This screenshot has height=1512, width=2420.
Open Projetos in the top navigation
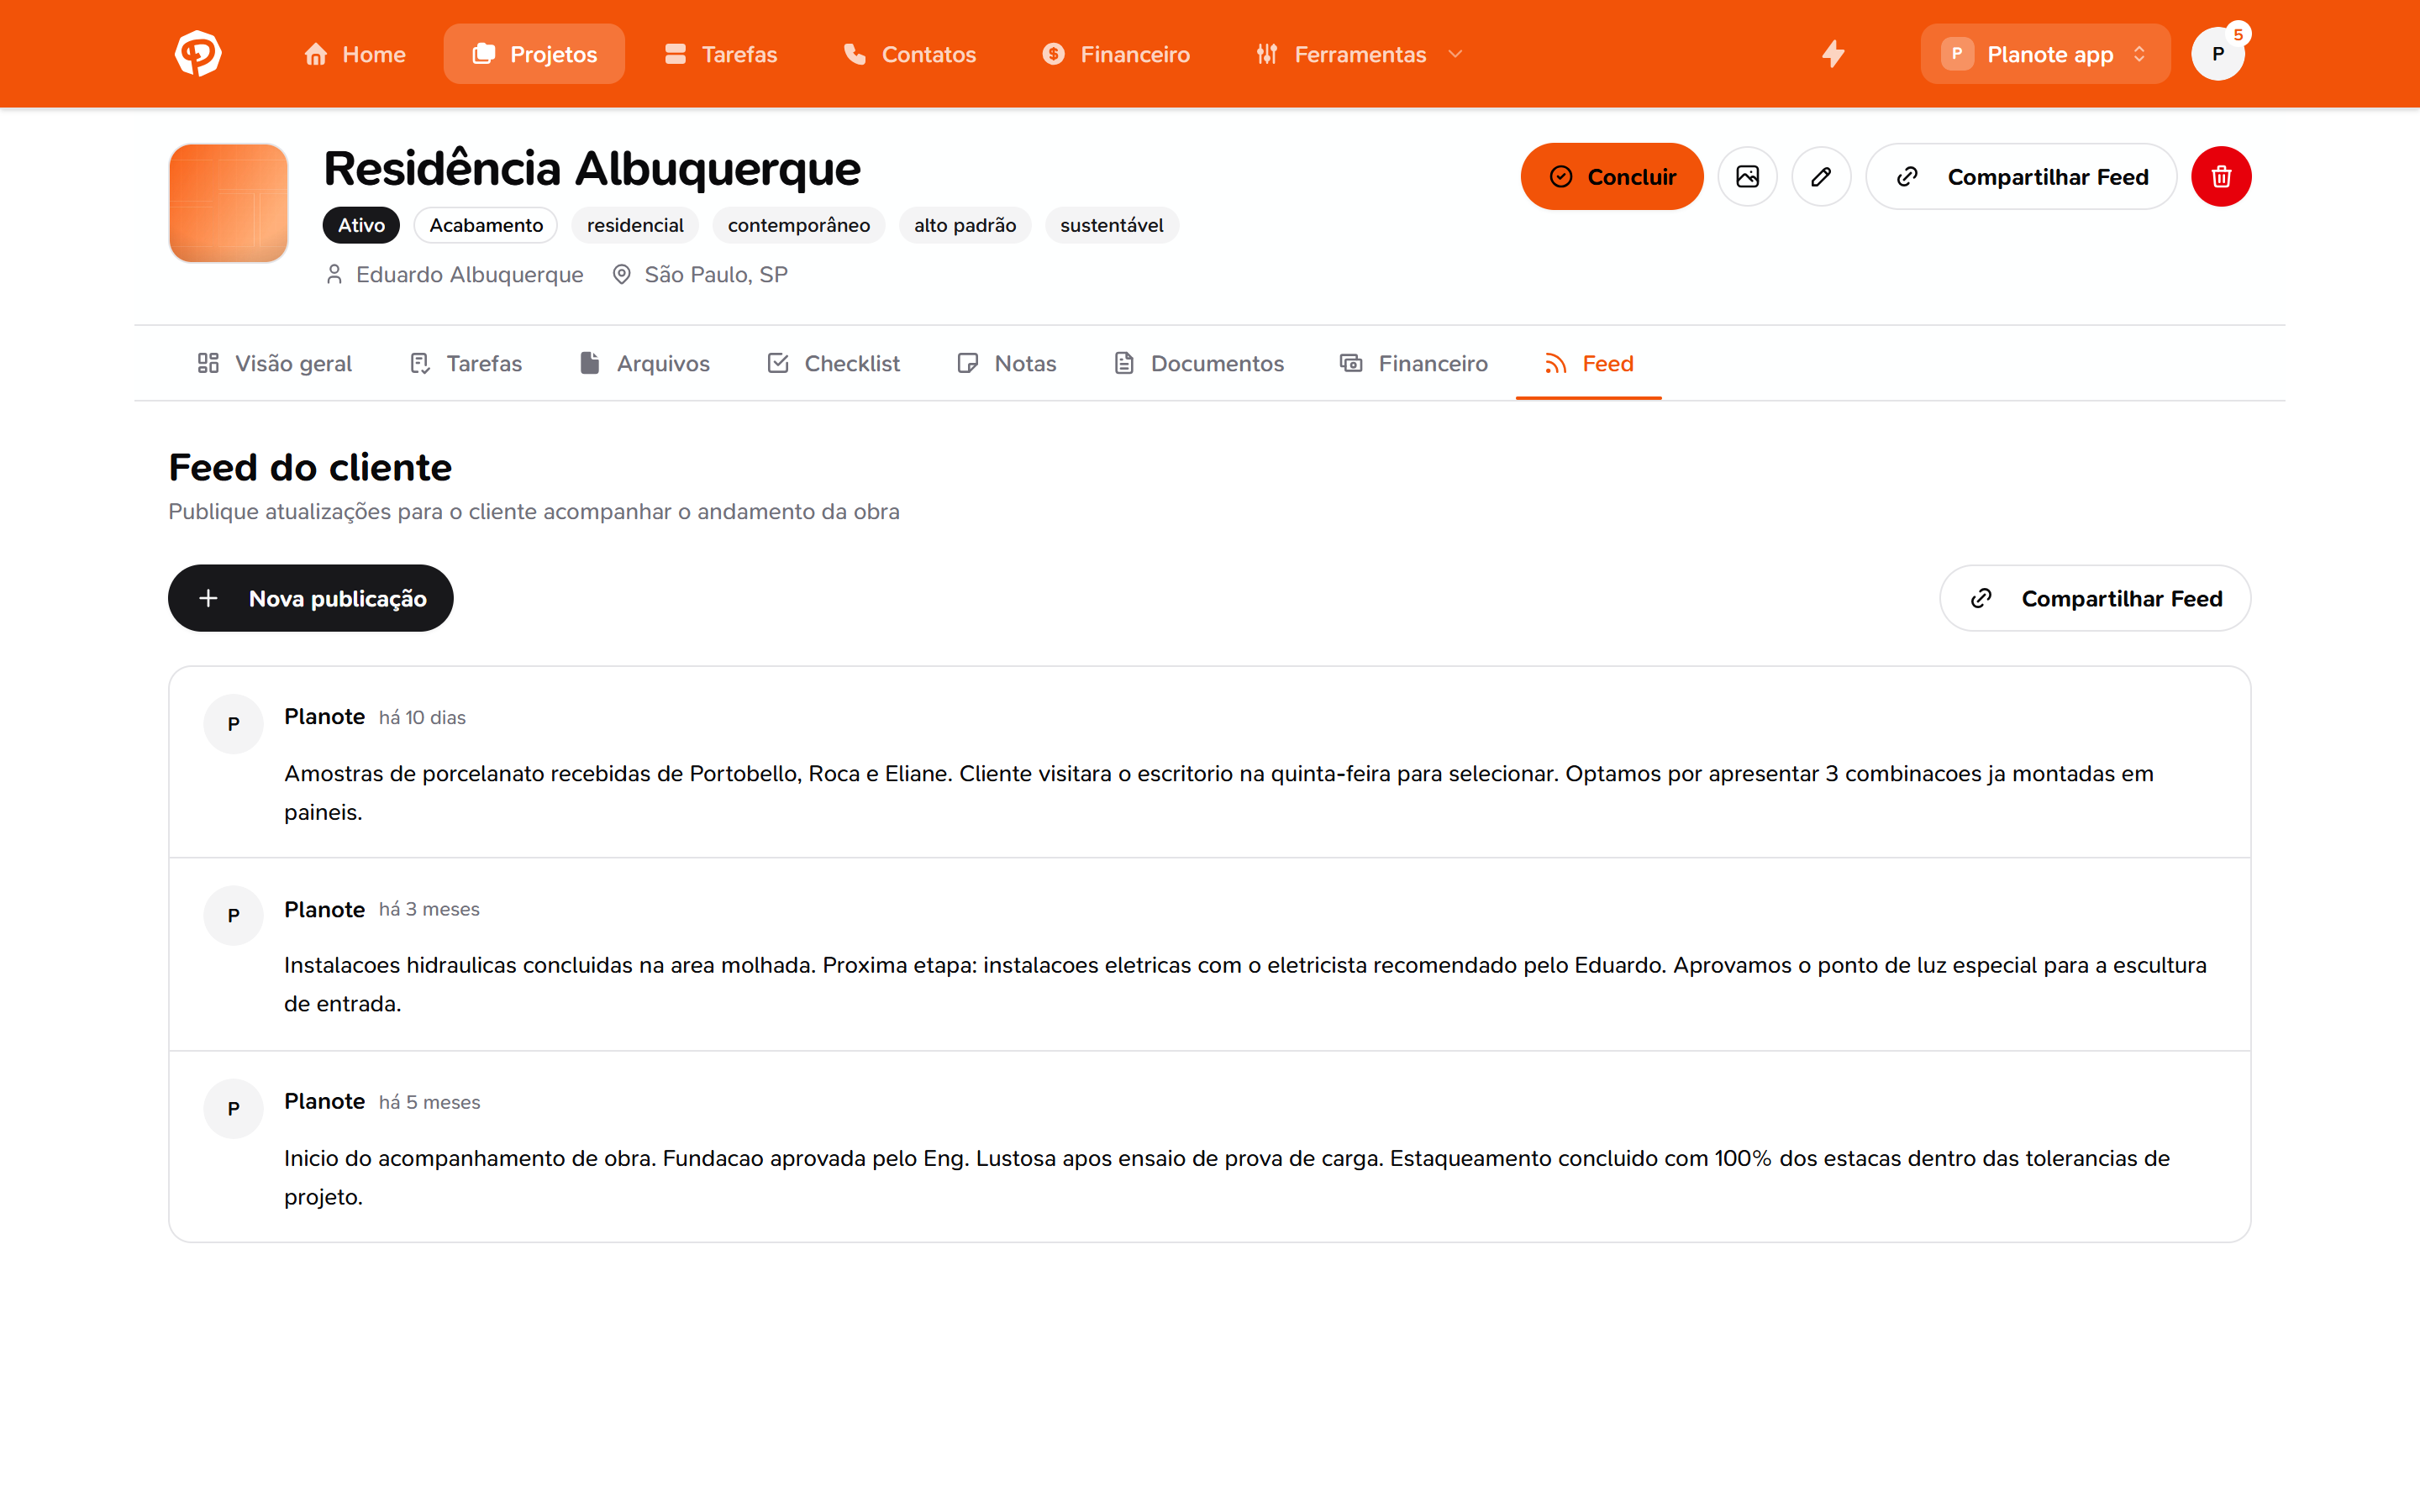(534, 54)
